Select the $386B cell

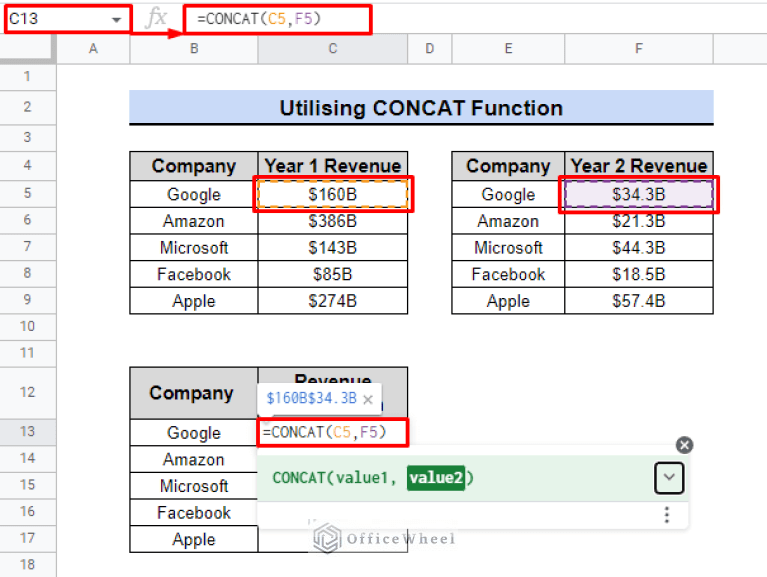click(x=333, y=221)
